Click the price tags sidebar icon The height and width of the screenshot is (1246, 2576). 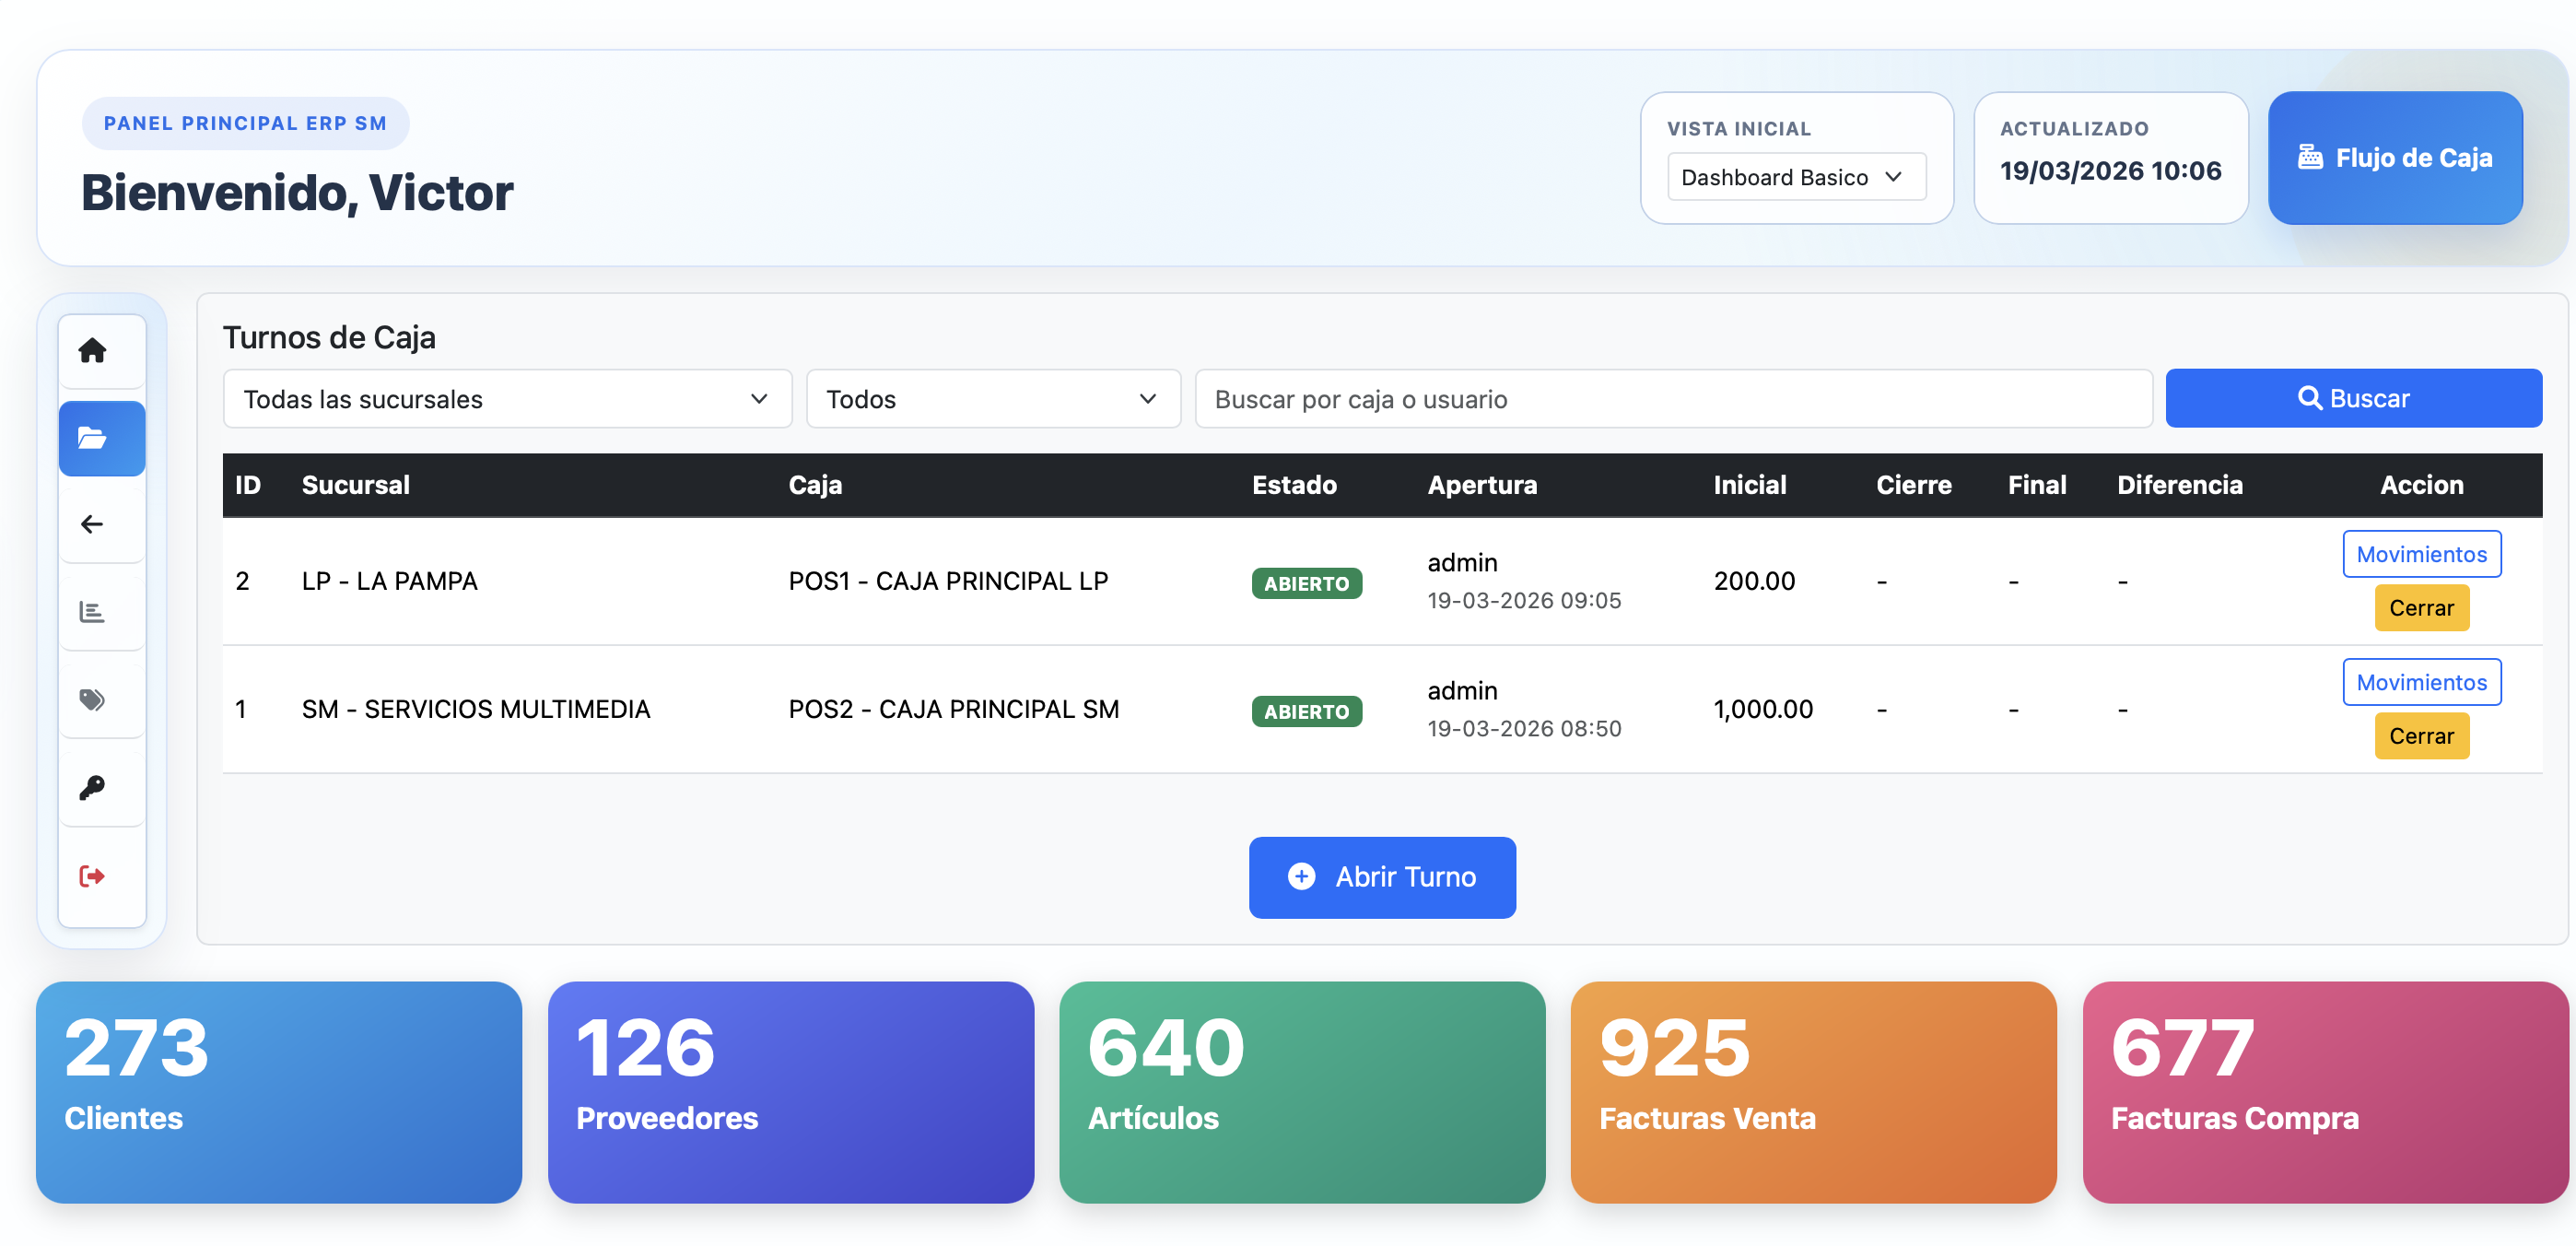92,699
